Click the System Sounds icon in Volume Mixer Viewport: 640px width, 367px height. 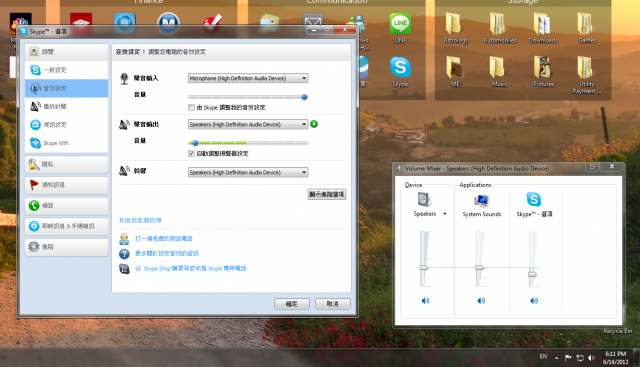[x=482, y=200]
